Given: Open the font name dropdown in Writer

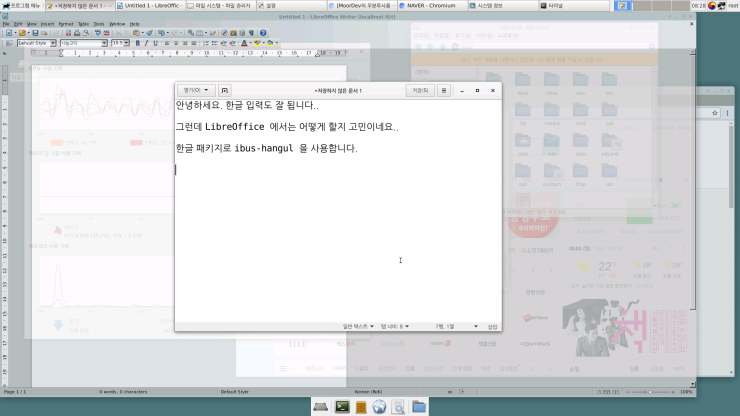Looking at the screenshot, I should [104, 43].
